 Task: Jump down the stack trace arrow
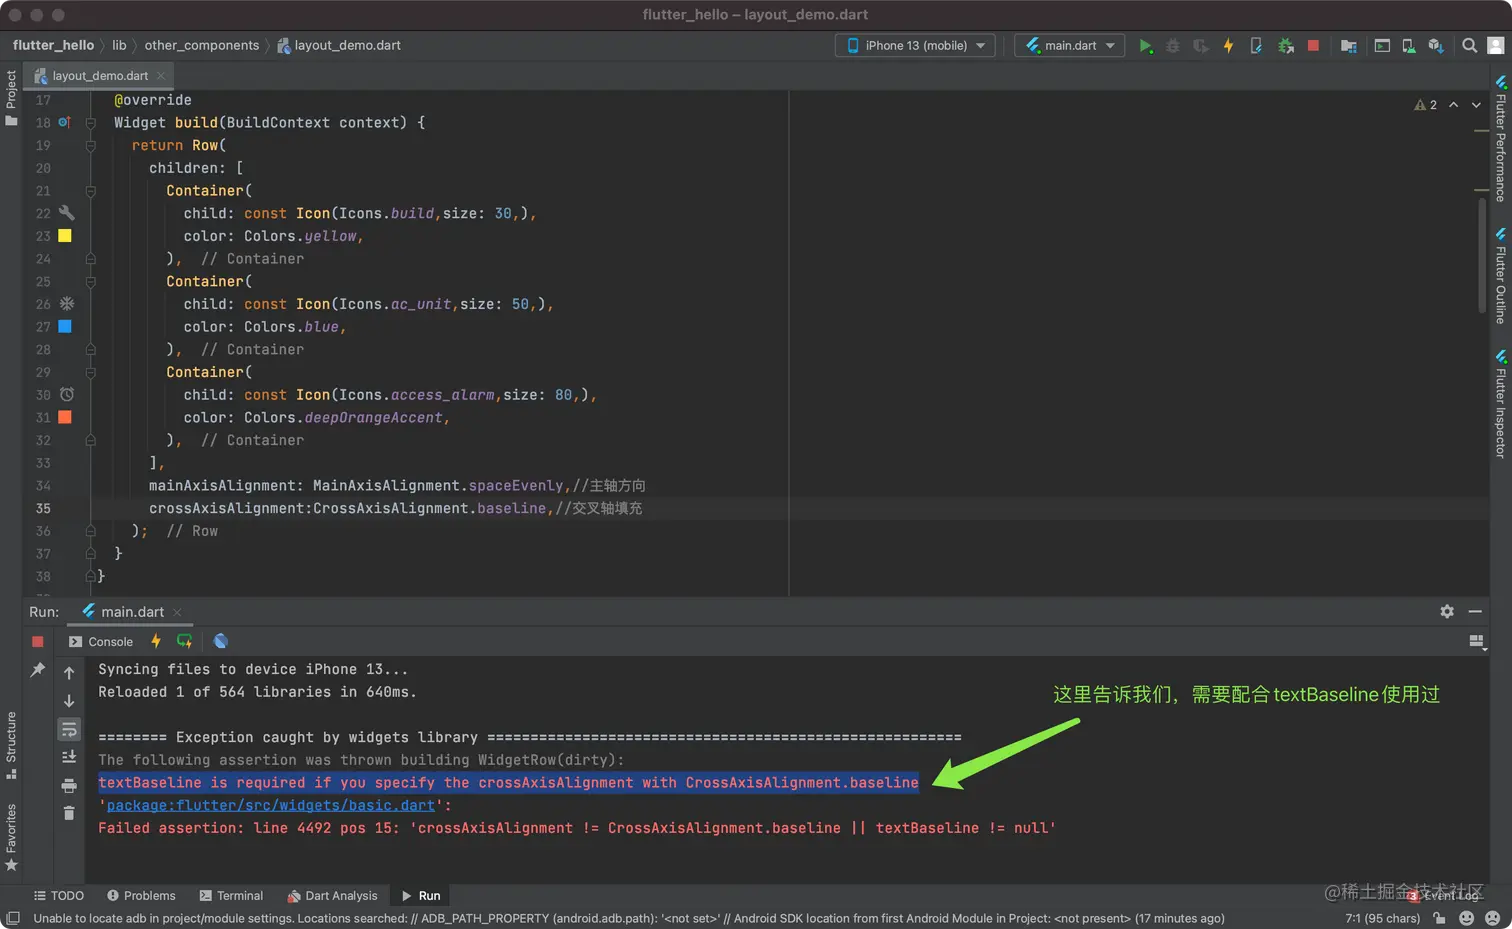69,701
